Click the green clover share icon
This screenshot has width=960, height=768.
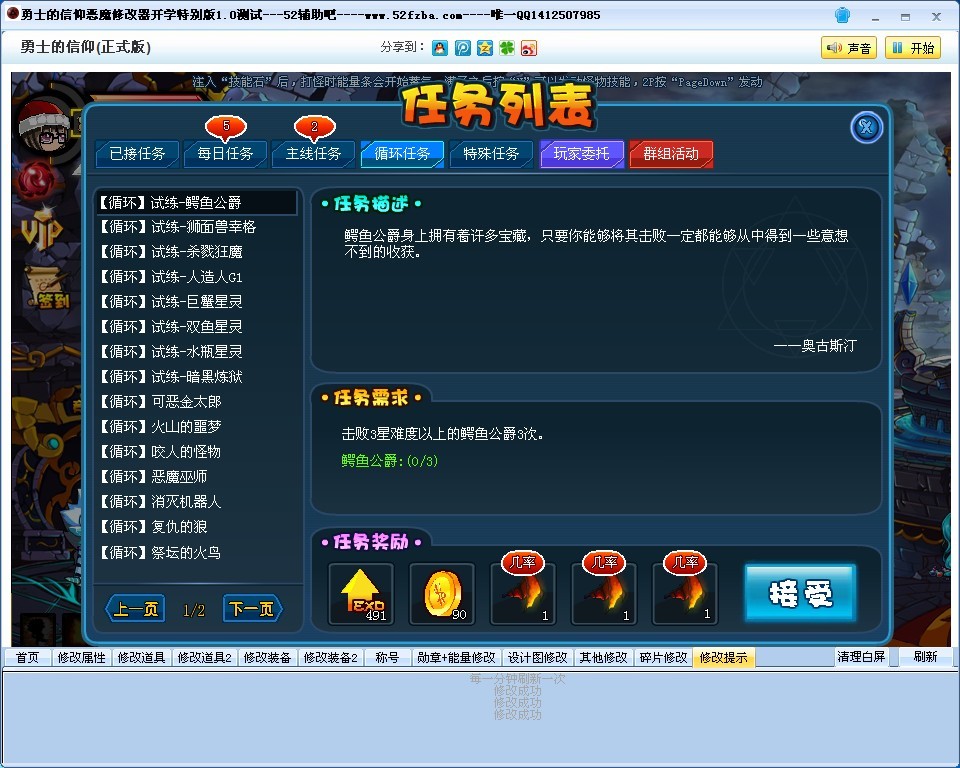point(506,48)
